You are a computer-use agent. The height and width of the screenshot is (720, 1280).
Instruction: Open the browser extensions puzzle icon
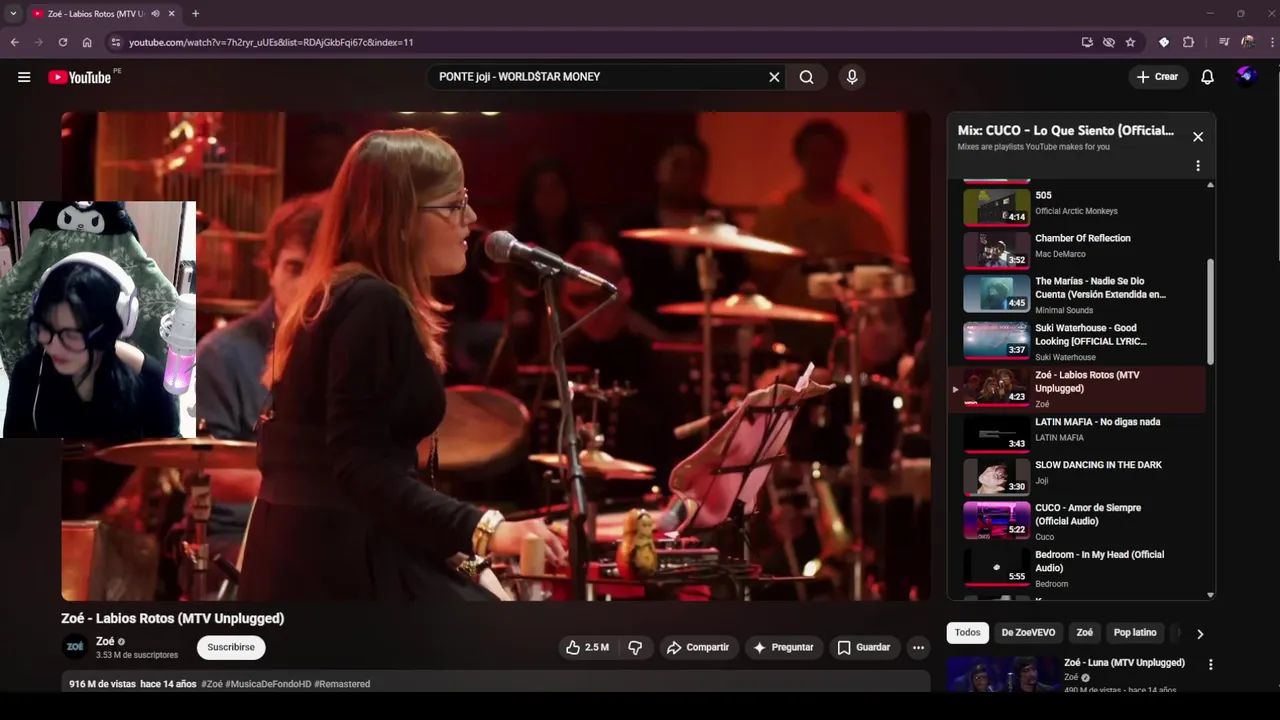point(1188,42)
